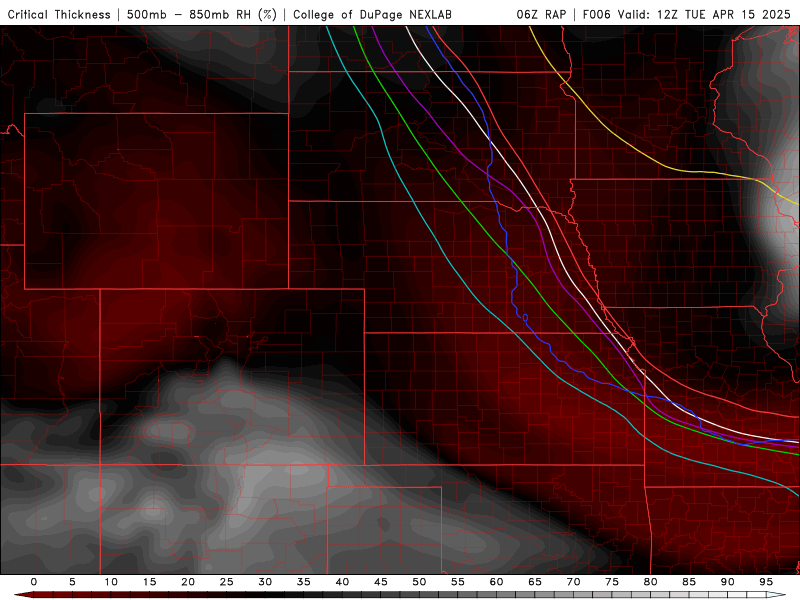The image size is (800, 600).
Task: Click the 0 label on the color scale
Action: point(34,582)
